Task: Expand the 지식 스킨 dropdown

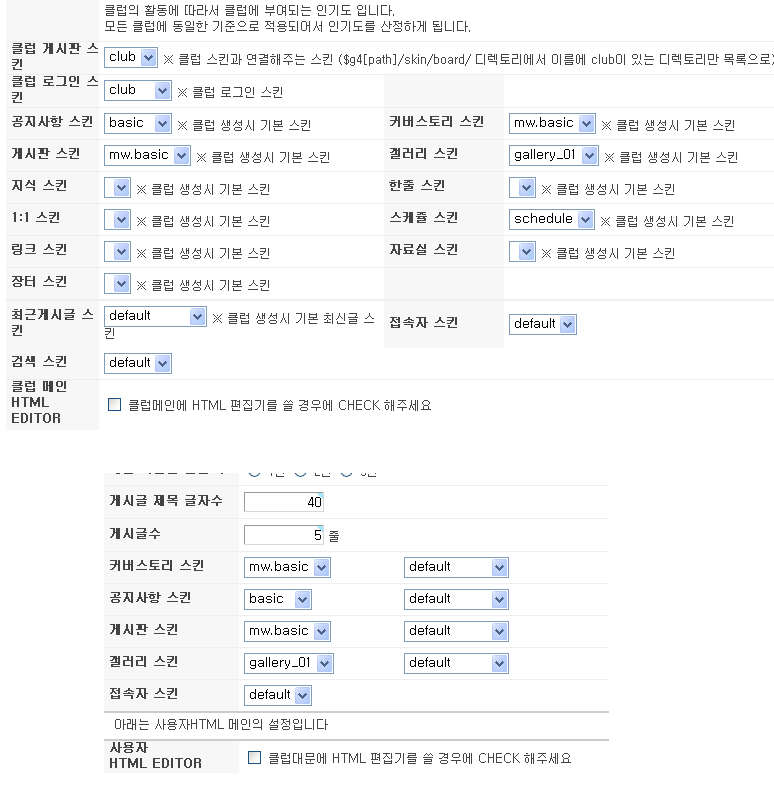Action: (x=117, y=188)
